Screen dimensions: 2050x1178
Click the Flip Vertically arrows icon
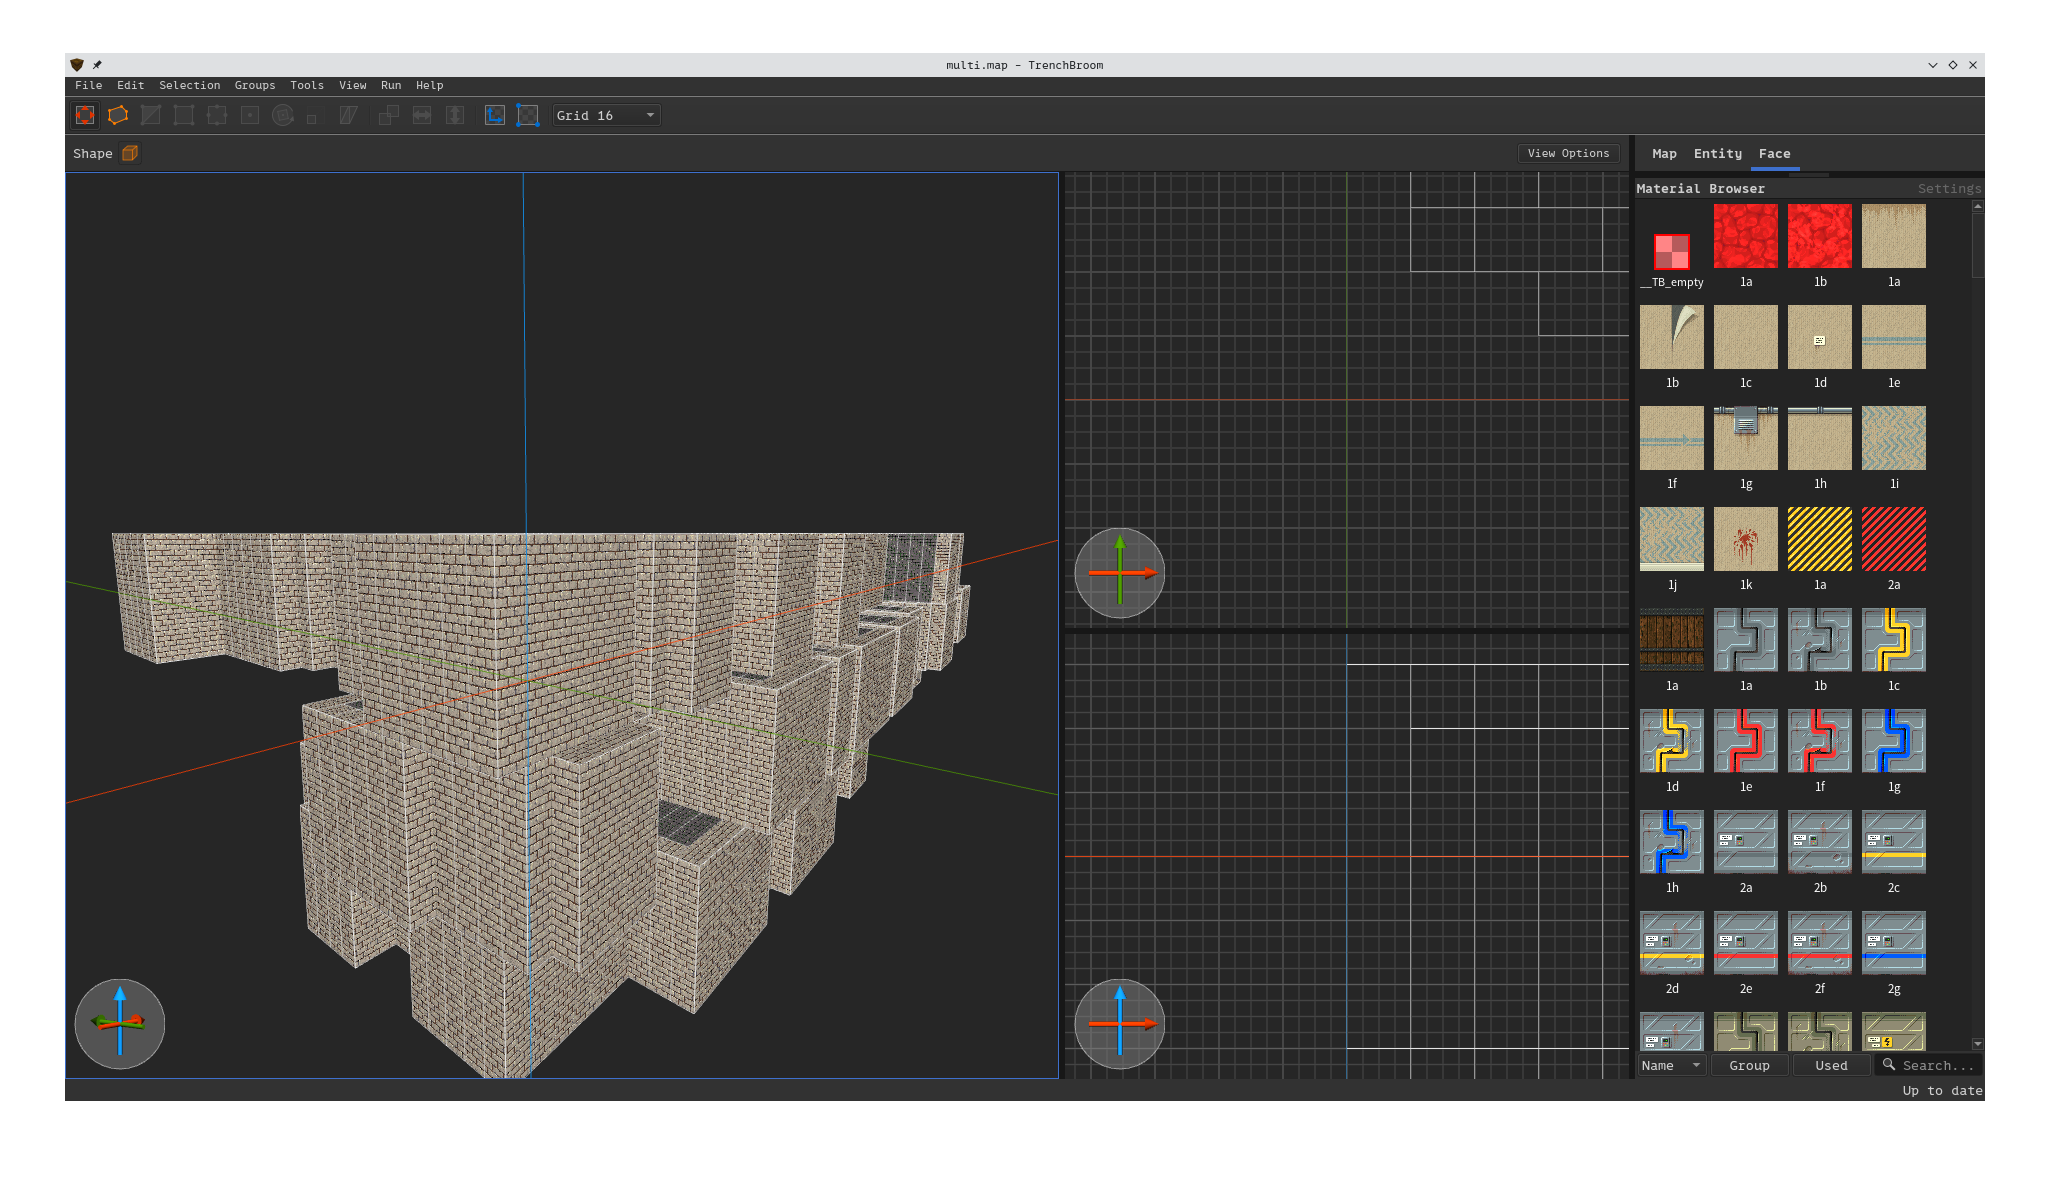[455, 115]
